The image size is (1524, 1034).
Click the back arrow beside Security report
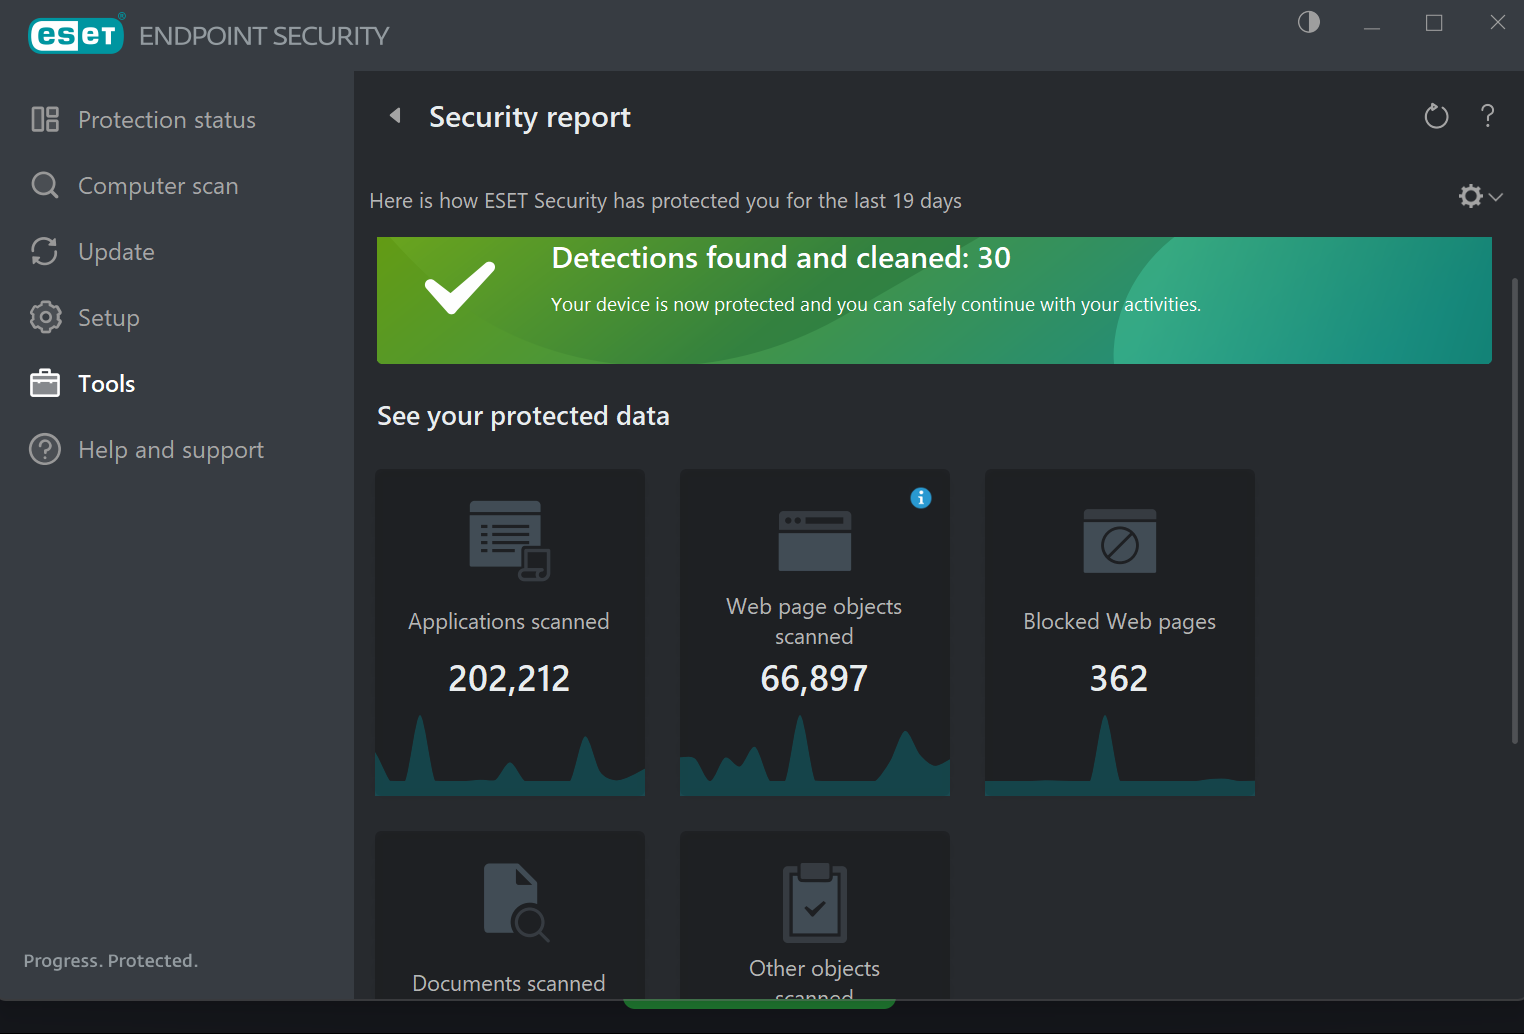[396, 116]
